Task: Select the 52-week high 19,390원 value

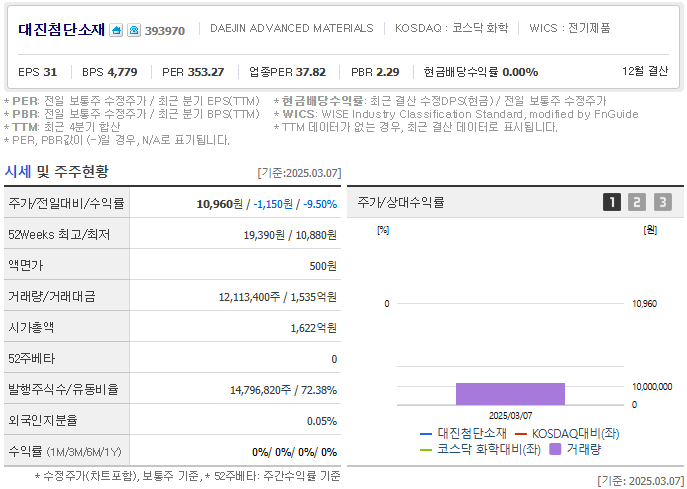Action: pyautogui.click(x=264, y=235)
